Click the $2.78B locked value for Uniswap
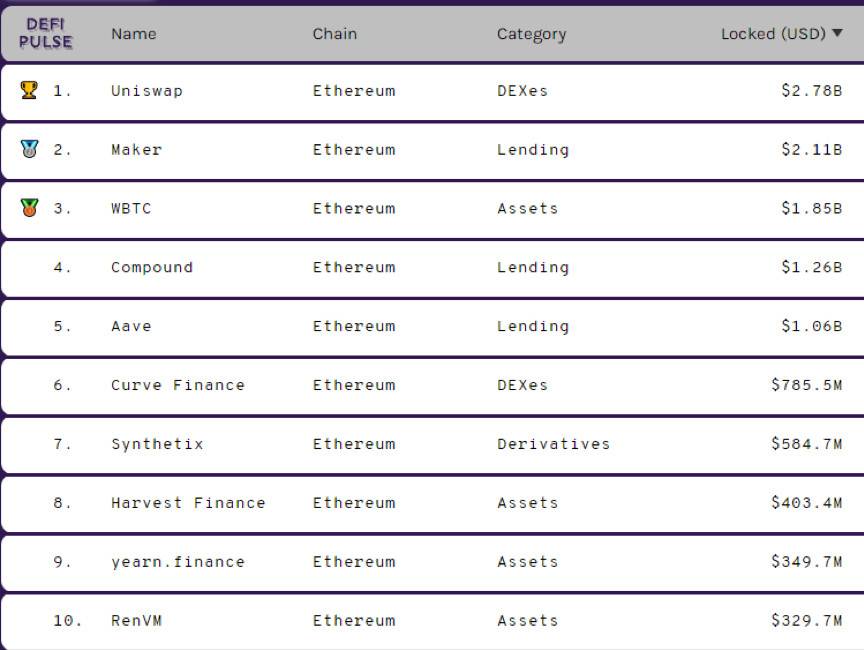The height and width of the screenshot is (650, 864). pos(812,90)
